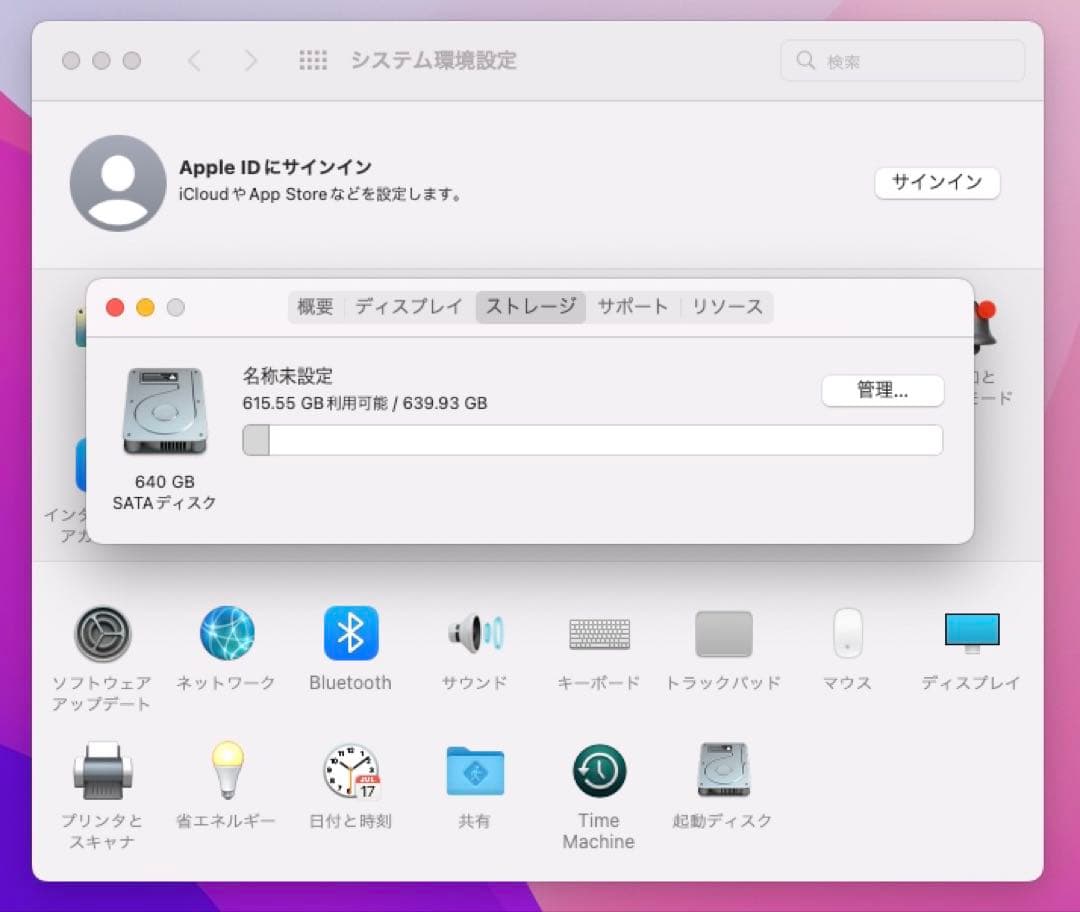This screenshot has width=1080, height=912.
Task: Switch to the サポート tab
Action: 633,307
